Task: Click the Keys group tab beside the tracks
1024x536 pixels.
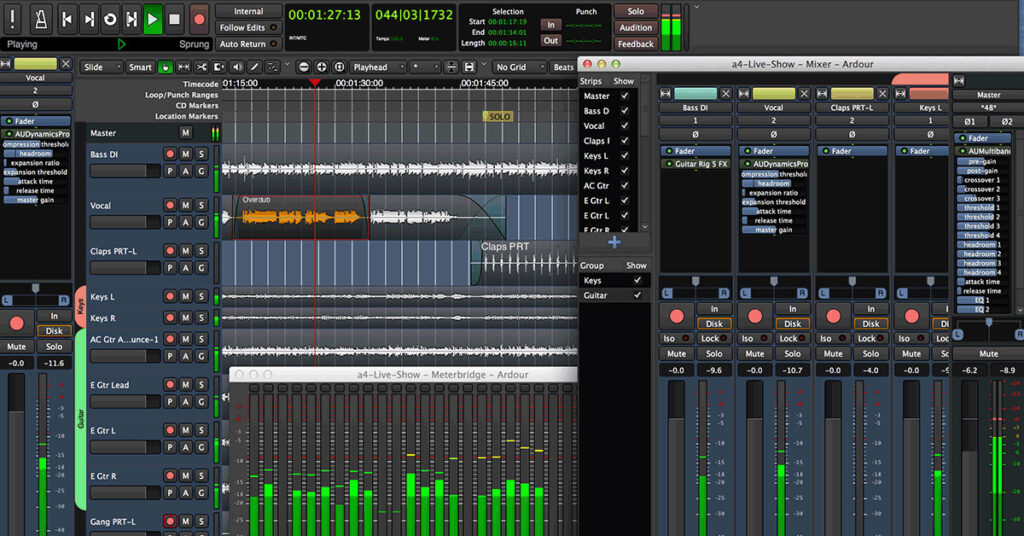Action: pos(81,308)
